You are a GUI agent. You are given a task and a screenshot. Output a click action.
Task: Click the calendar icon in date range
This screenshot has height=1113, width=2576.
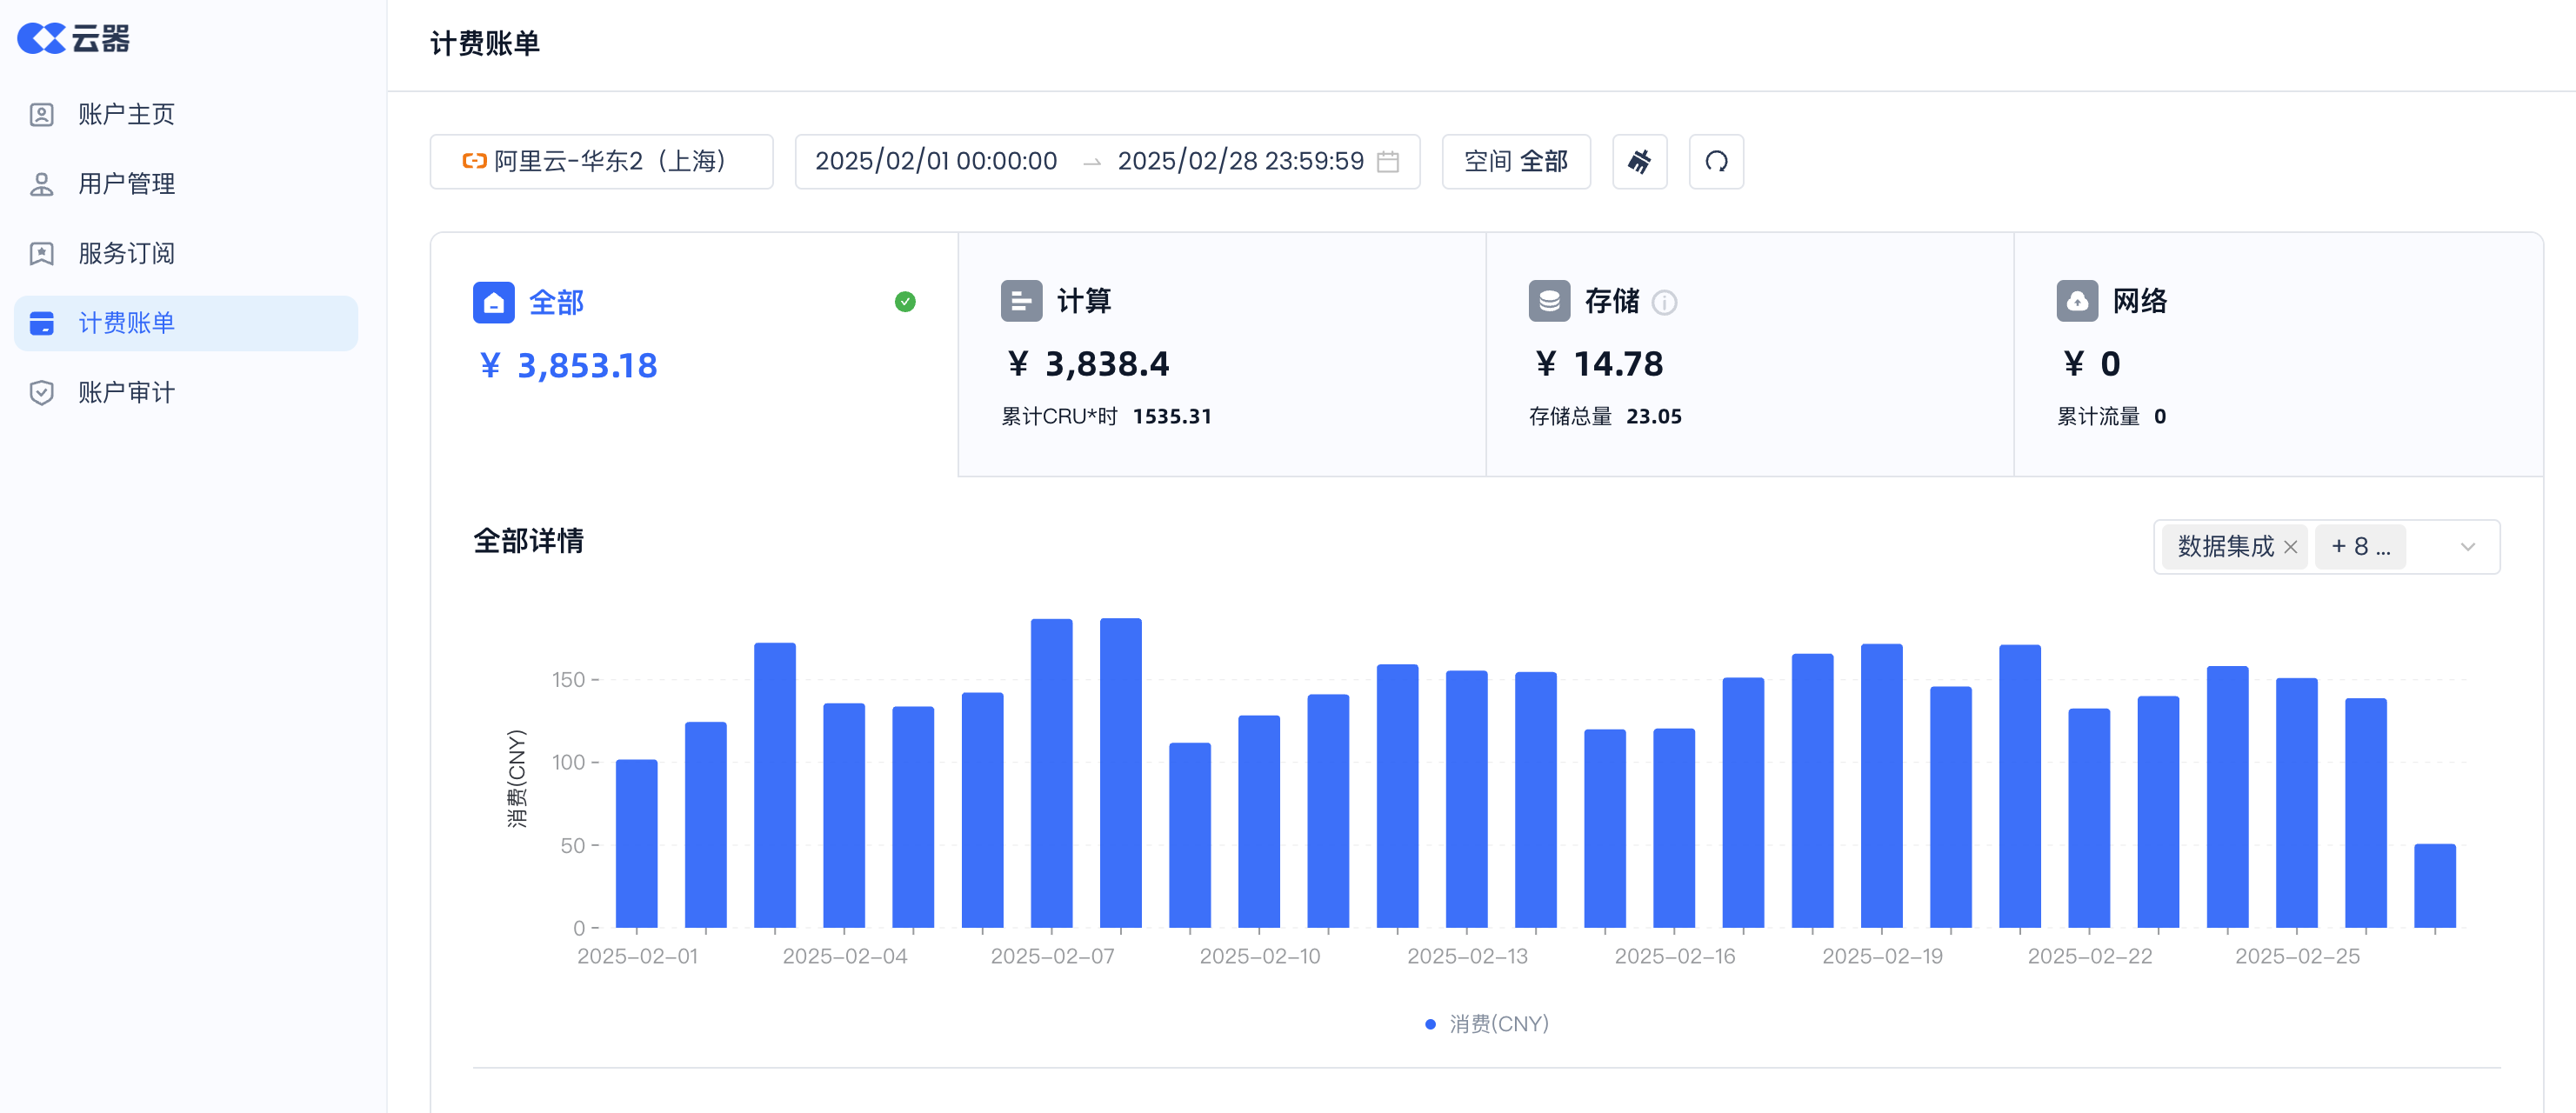click(x=1387, y=162)
